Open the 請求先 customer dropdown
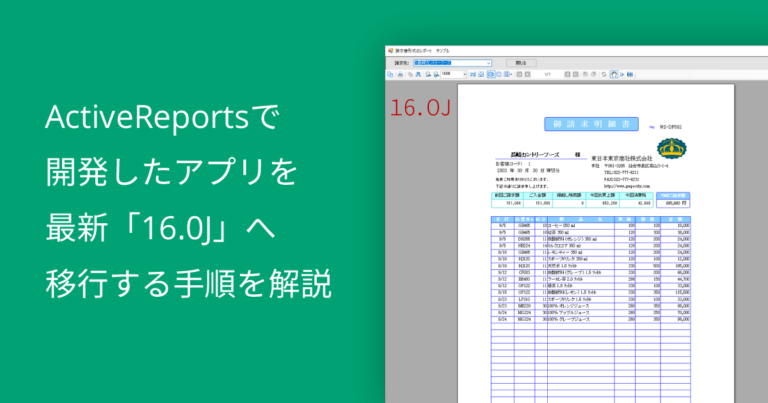This screenshot has height=403, width=768. (x=452, y=63)
